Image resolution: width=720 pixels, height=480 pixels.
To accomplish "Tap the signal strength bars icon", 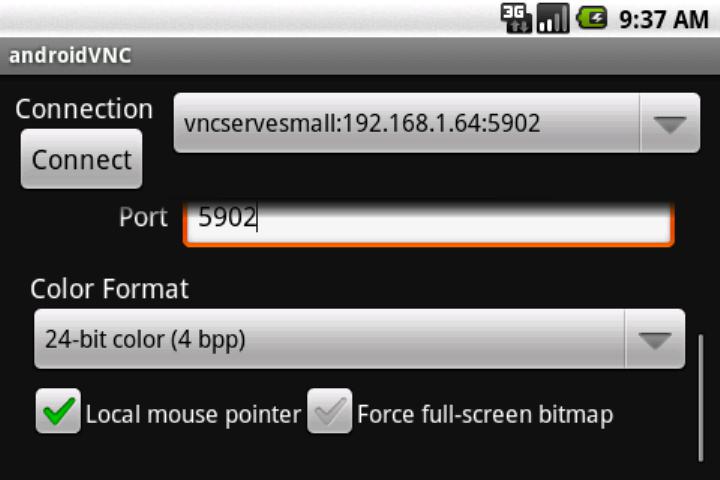I will (553, 18).
